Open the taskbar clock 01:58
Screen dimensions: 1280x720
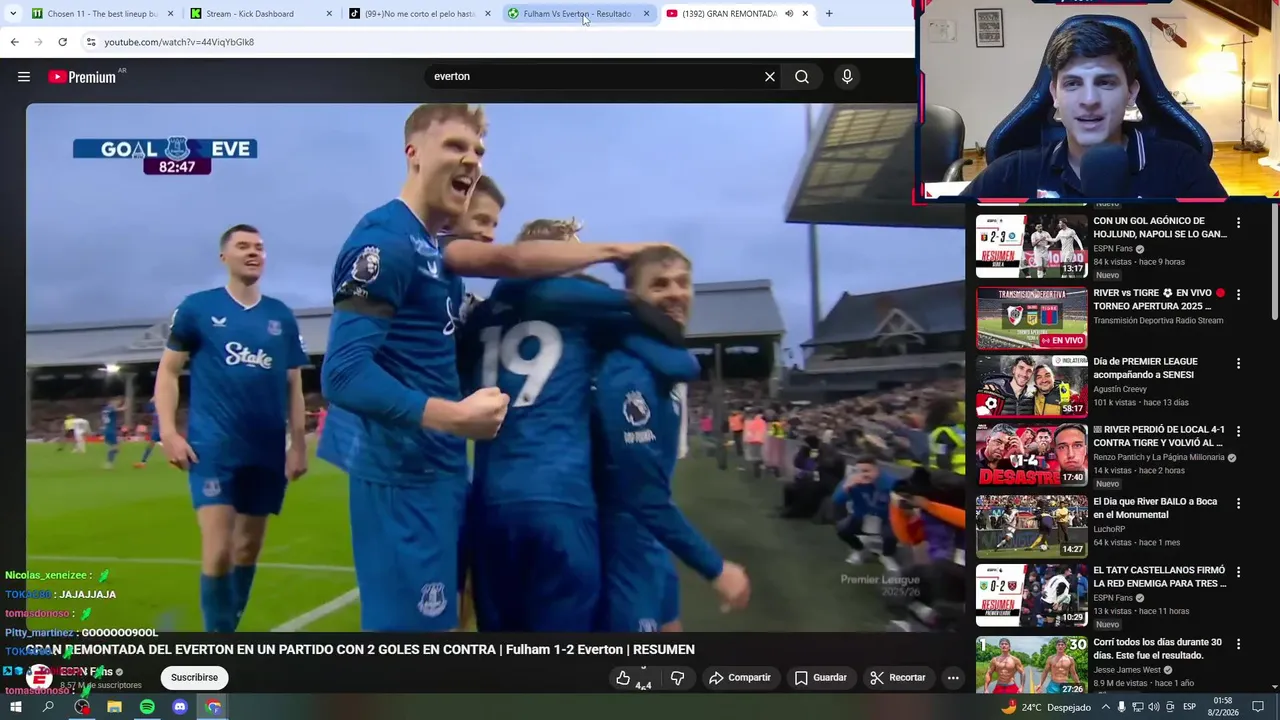tap(1222, 707)
